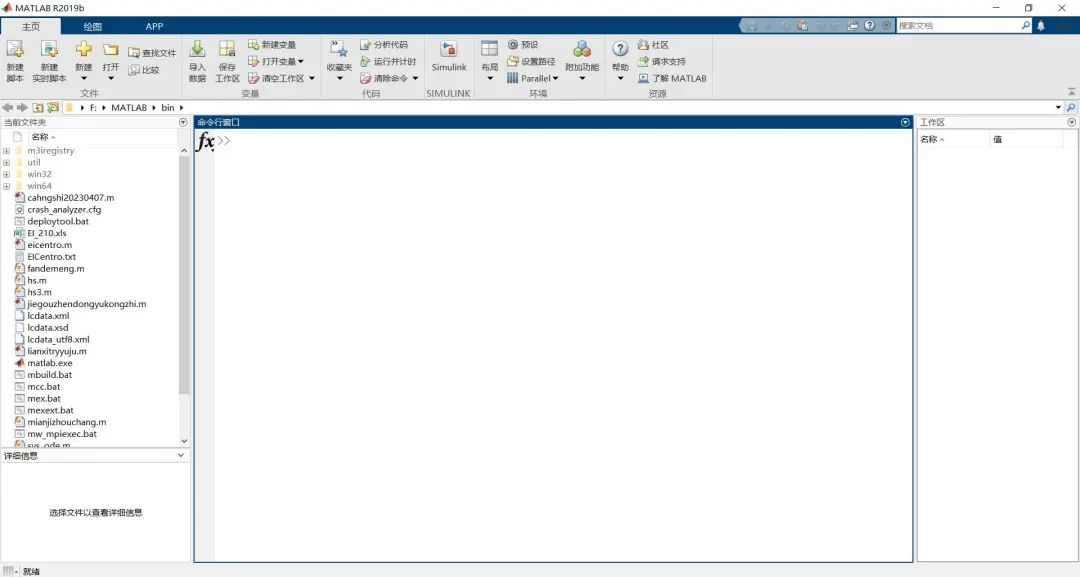Click F: drive in the address path
This screenshot has height=577, width=1080.
(x=93, y=107)
